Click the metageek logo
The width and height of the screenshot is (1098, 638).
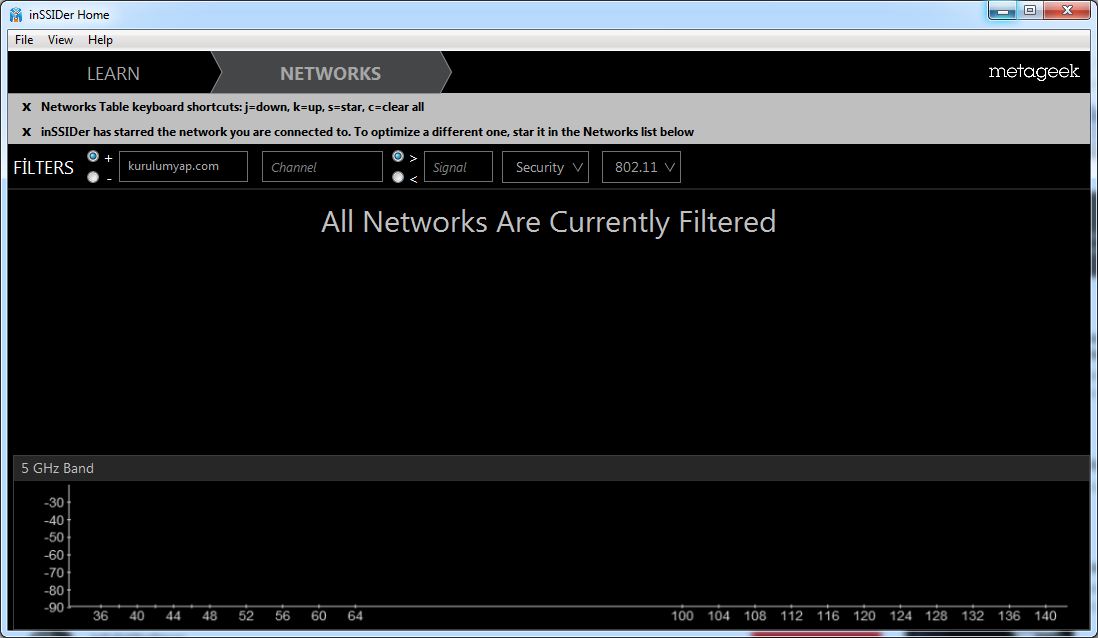1034,72
